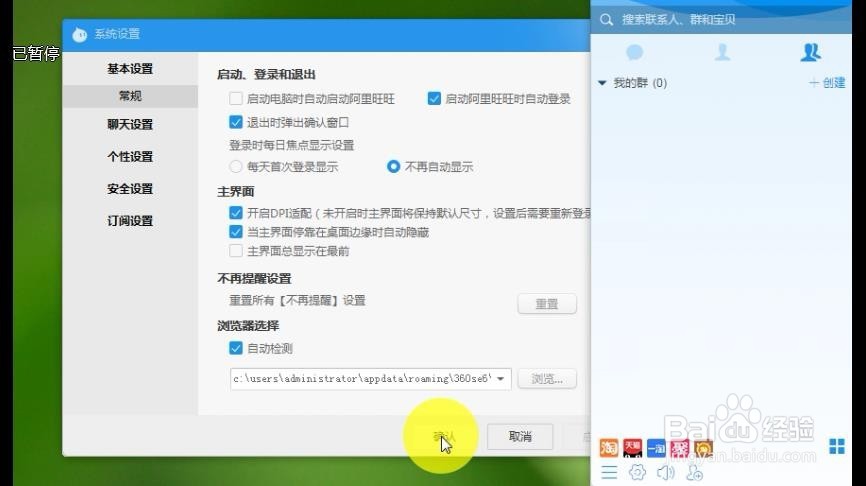Click the 确认 button
The height and width of the screenshot is (486, 866).
[x=444, y=437]
